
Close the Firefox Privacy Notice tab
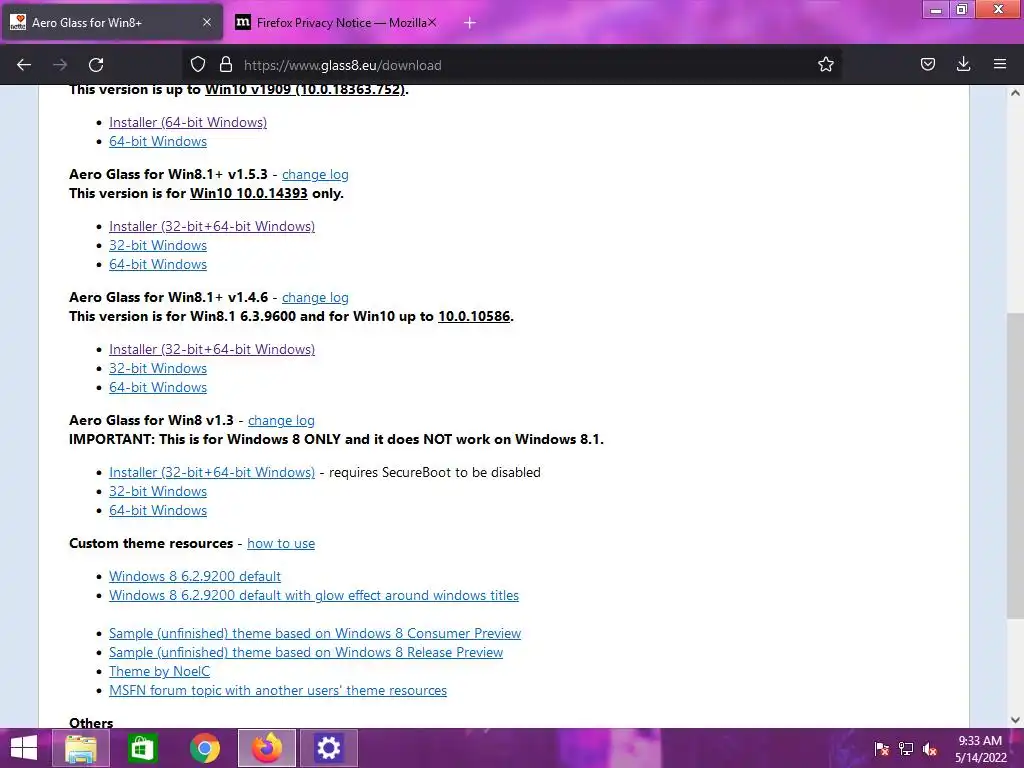(432, 22)
